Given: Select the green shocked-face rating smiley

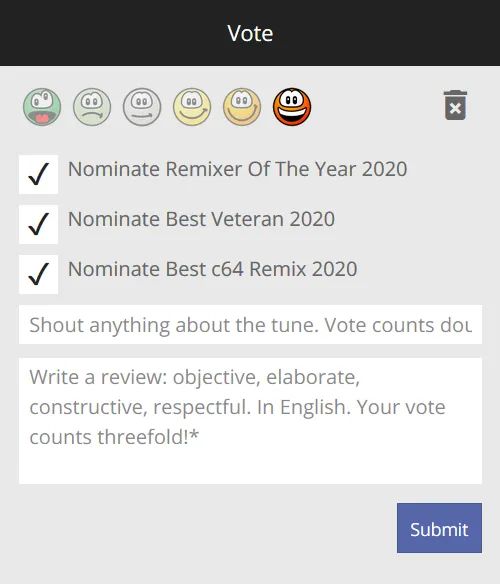Looking at the screenshot, I should [42, 107].
